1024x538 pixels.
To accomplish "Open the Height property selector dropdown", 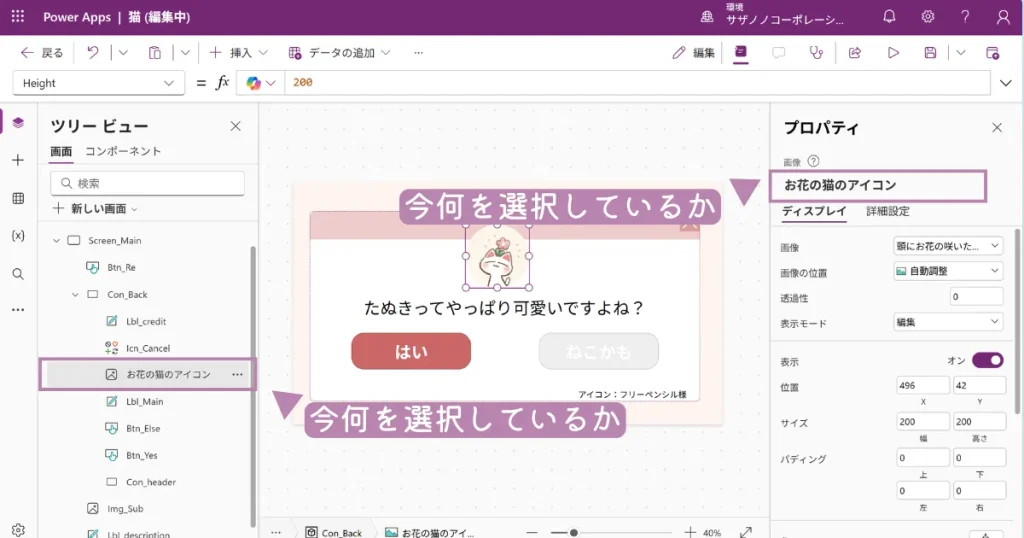I will (98, 83).
